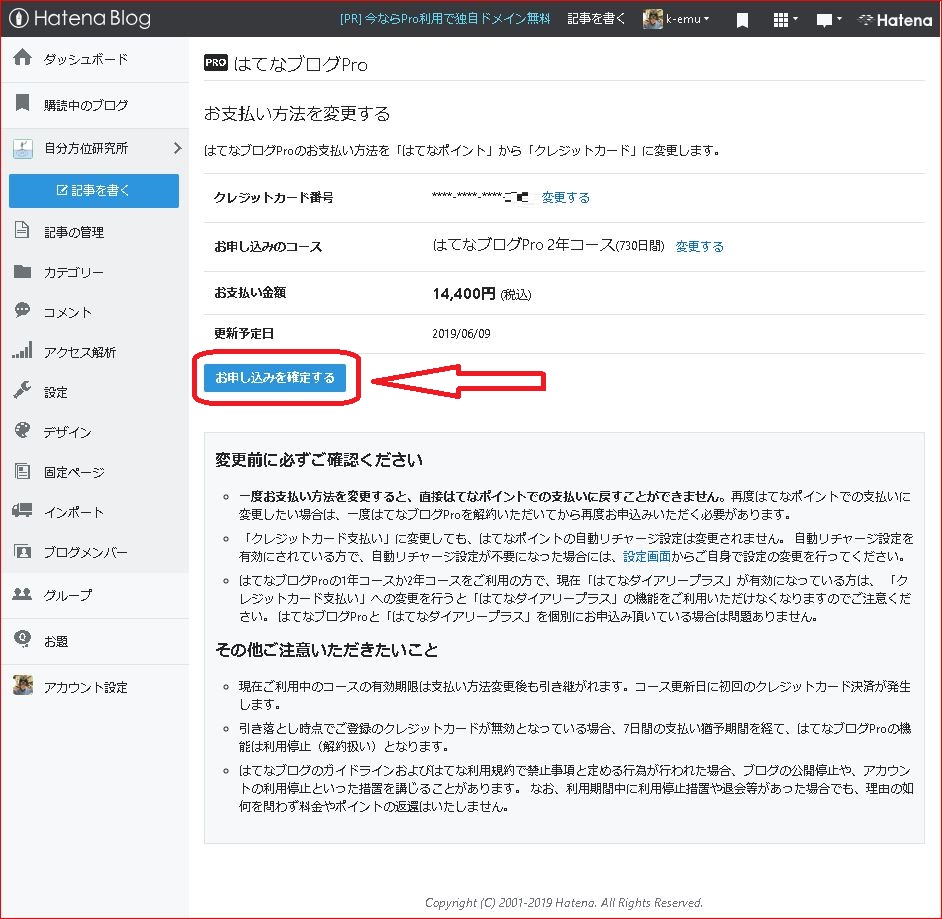Click the Hatena logo in header
This screenshot has width=942, height=919.
[x=895, y=20]
